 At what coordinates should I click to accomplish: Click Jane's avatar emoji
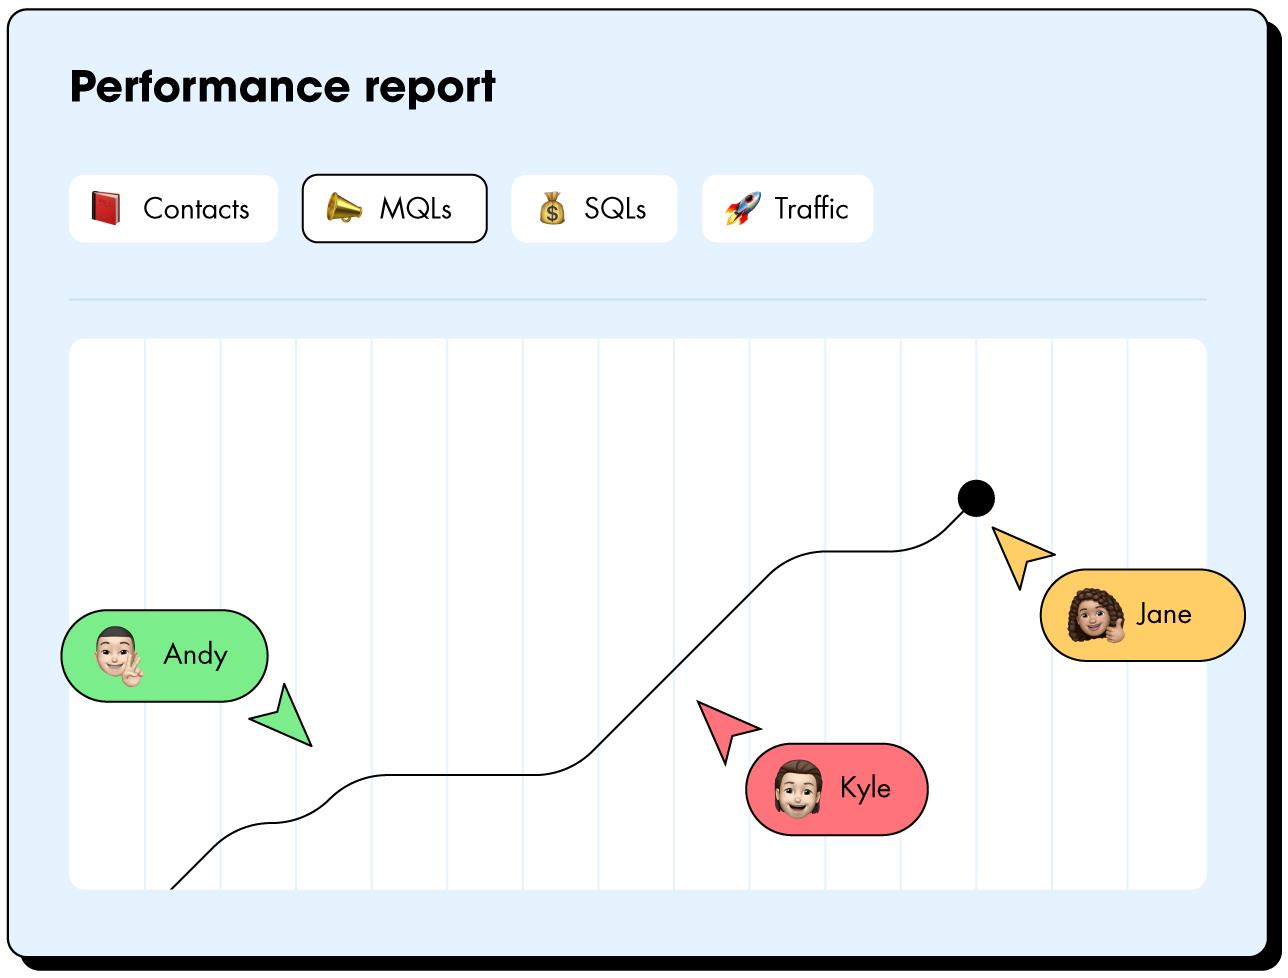coord(1094,615)
